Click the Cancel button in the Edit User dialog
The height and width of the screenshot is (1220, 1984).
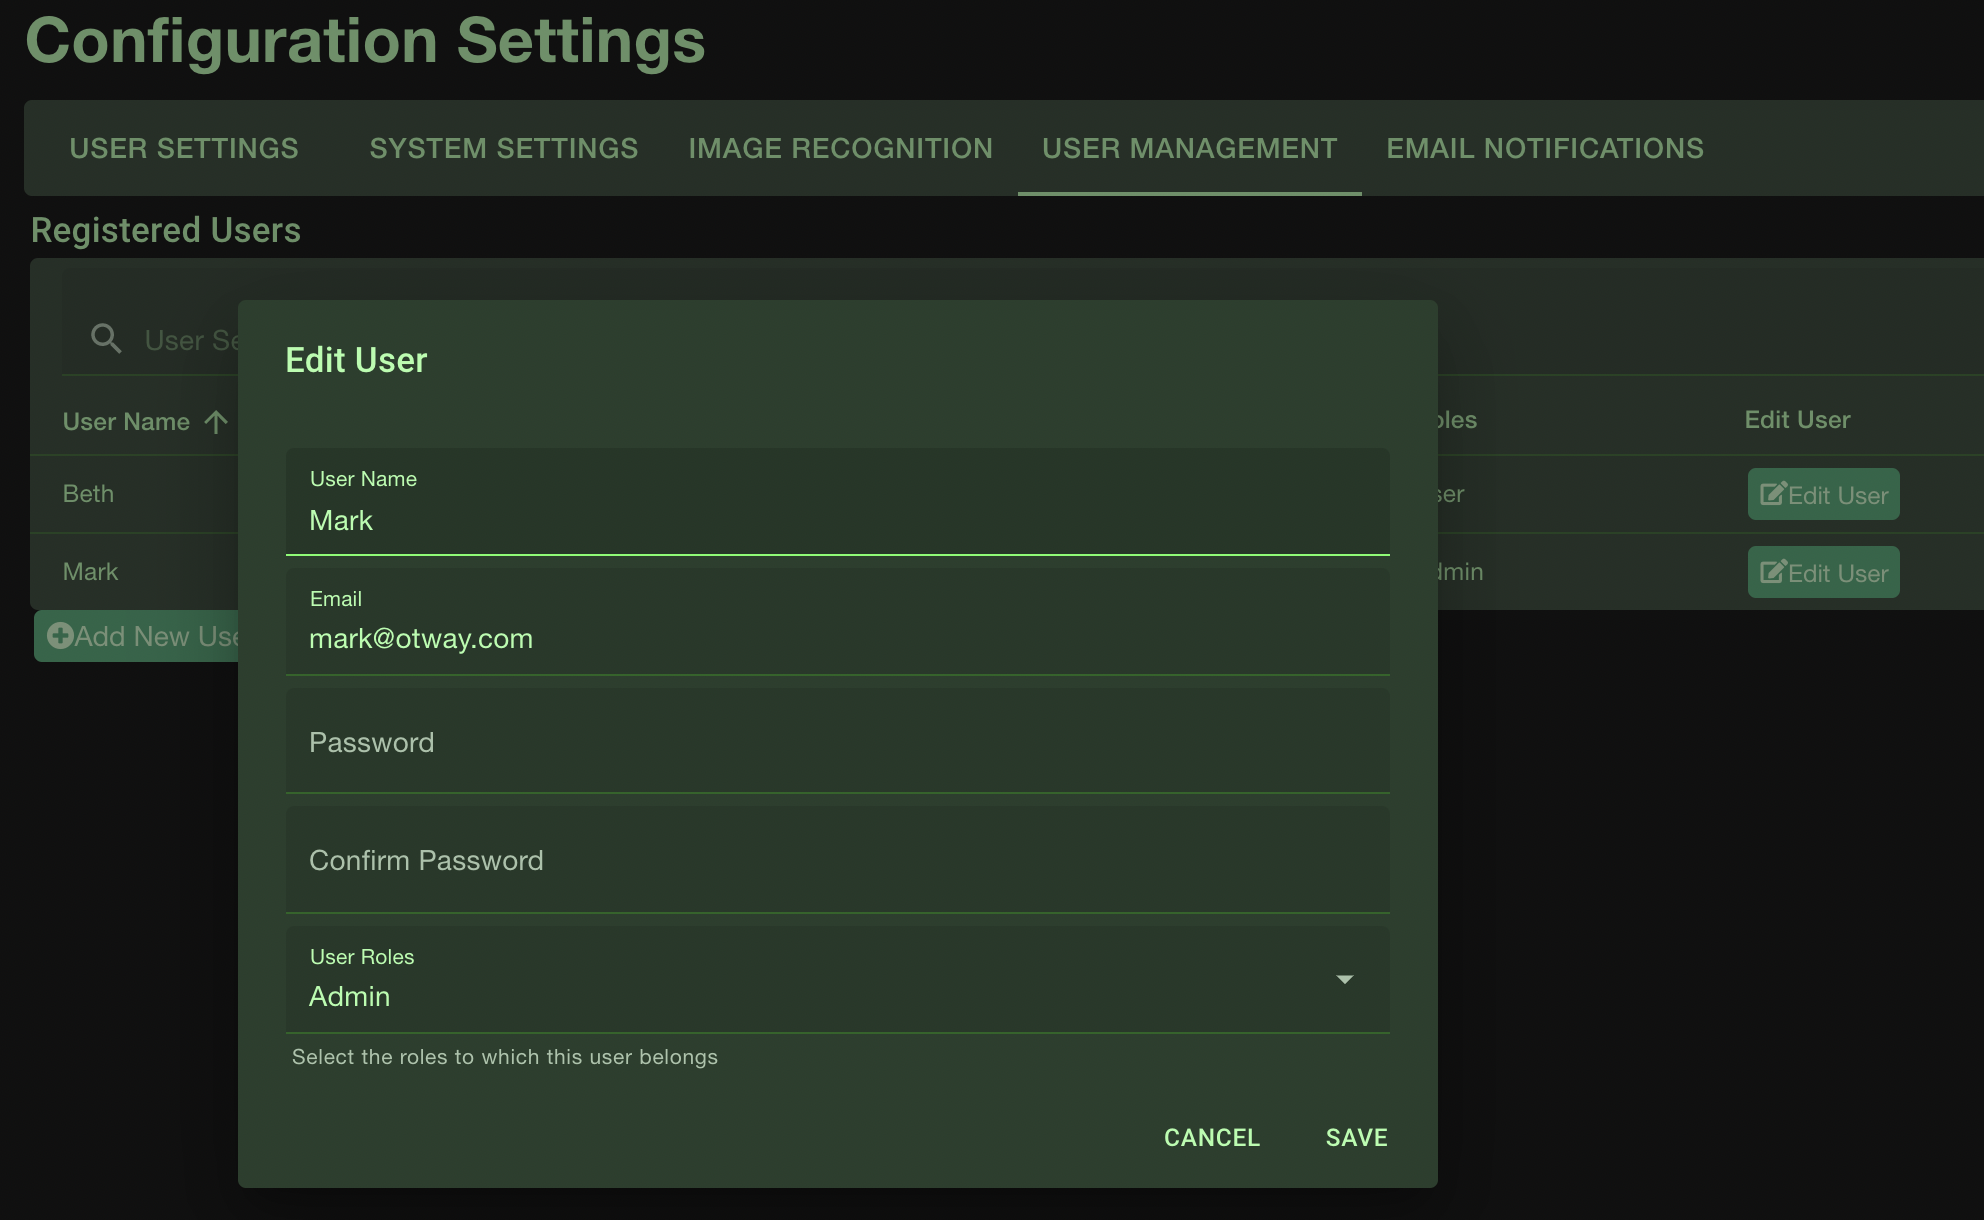1211,1137
